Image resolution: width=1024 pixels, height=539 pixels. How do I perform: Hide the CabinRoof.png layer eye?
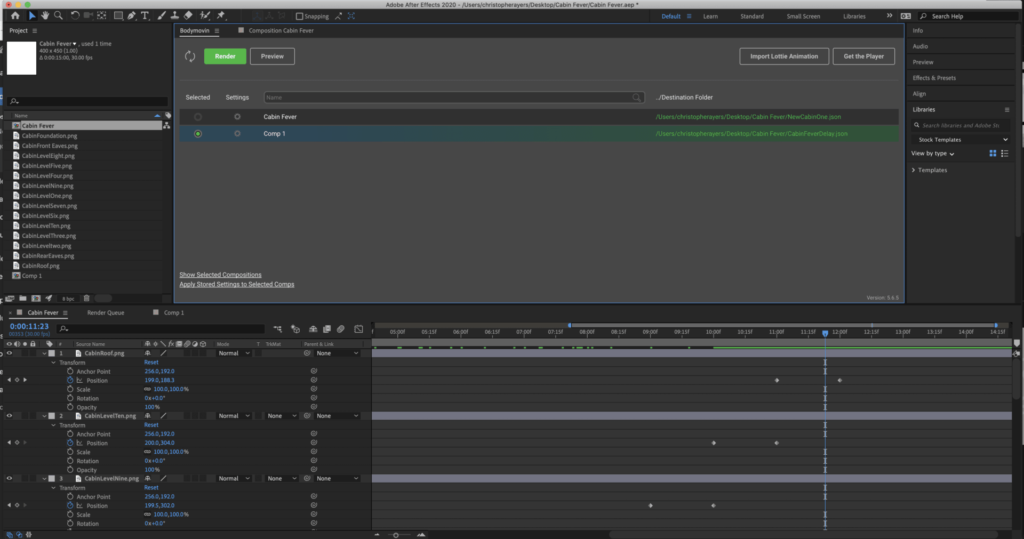click(x=9, y=353)
